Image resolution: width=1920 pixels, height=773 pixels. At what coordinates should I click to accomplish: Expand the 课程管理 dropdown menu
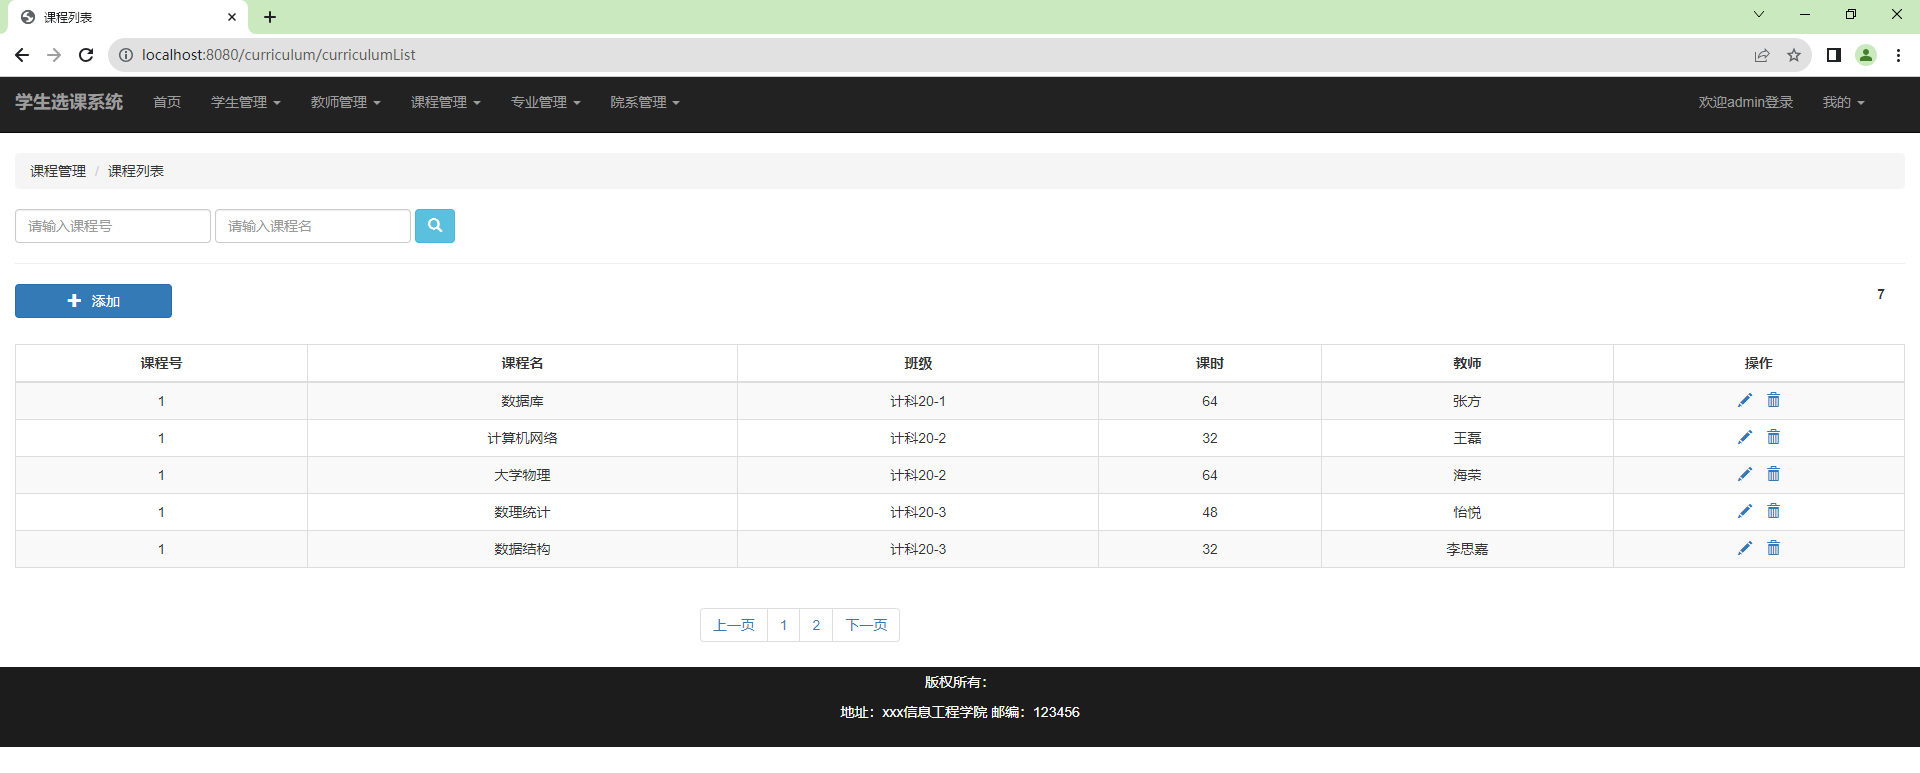[445, 102]
